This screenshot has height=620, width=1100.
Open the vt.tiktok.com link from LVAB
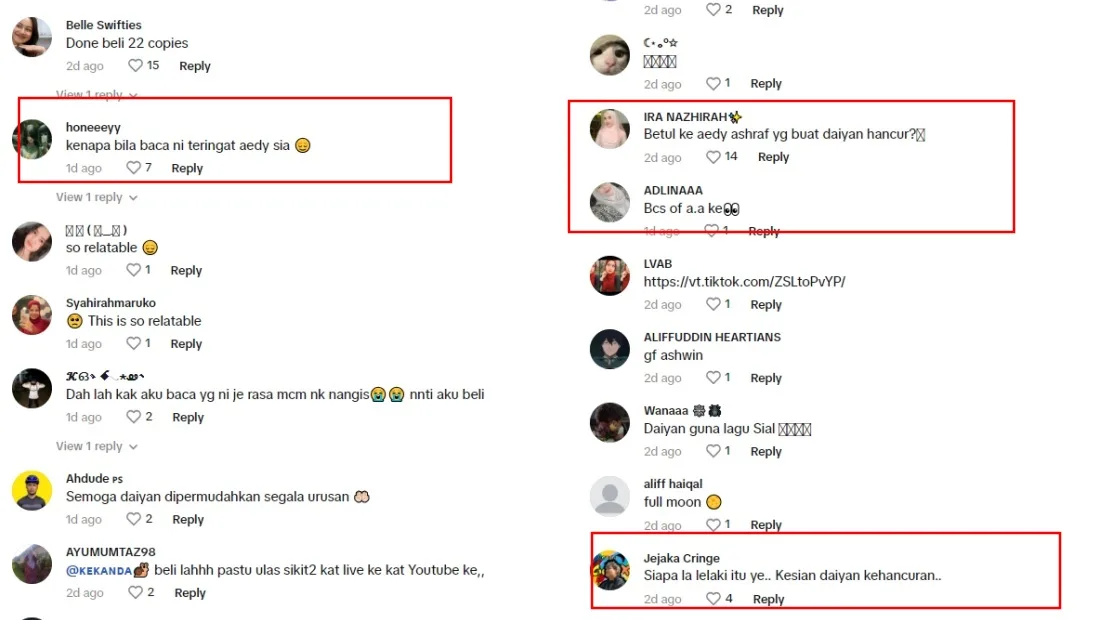pos(744,282)
